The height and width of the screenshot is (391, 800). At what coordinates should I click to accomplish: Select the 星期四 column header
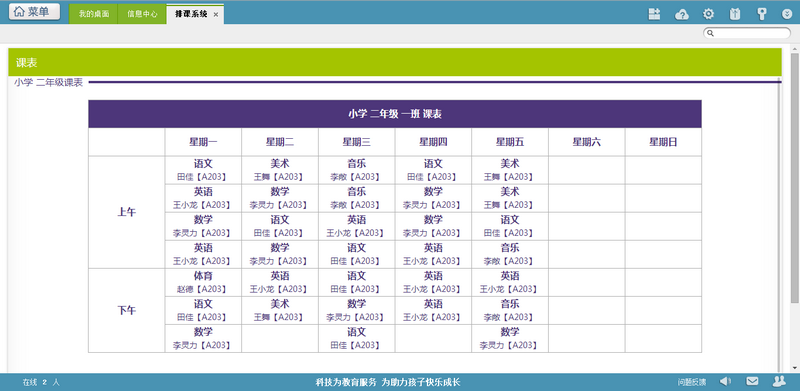click(x=433, y=142)
